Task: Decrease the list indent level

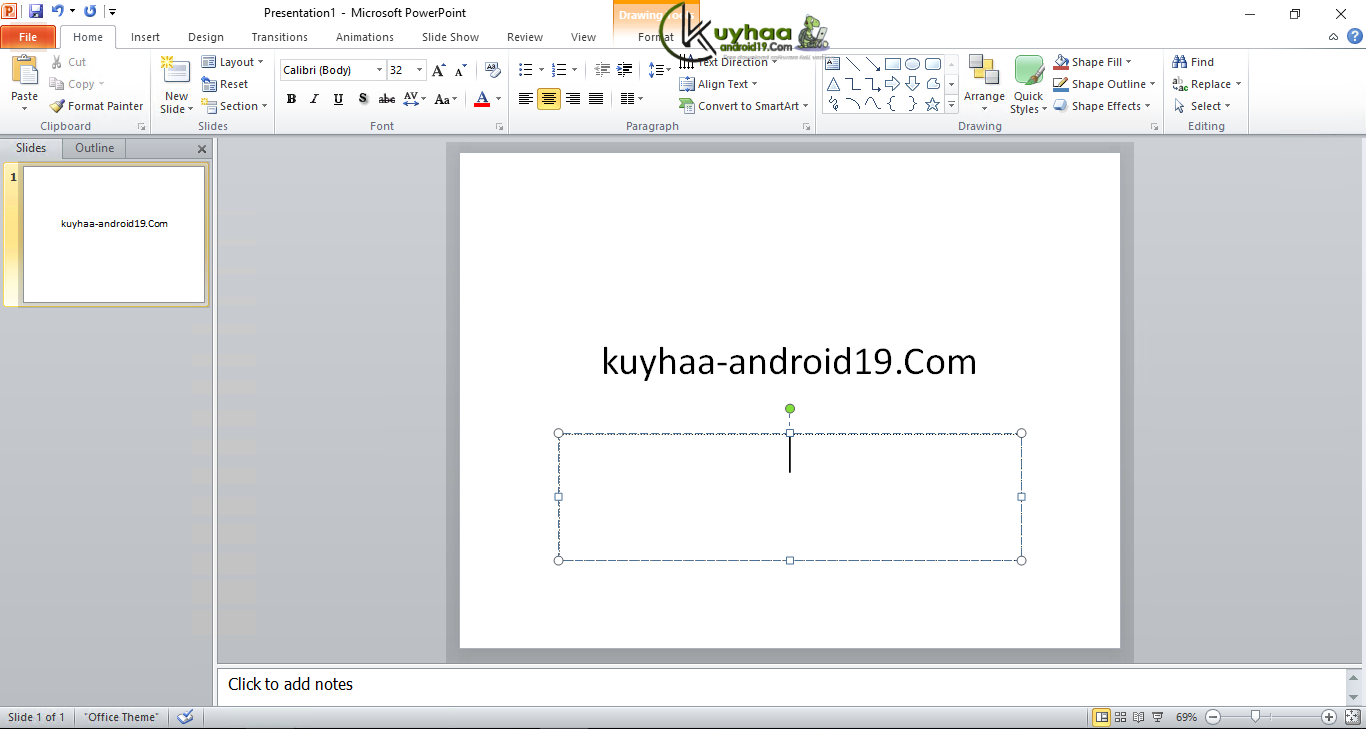Action: [602, 70]
